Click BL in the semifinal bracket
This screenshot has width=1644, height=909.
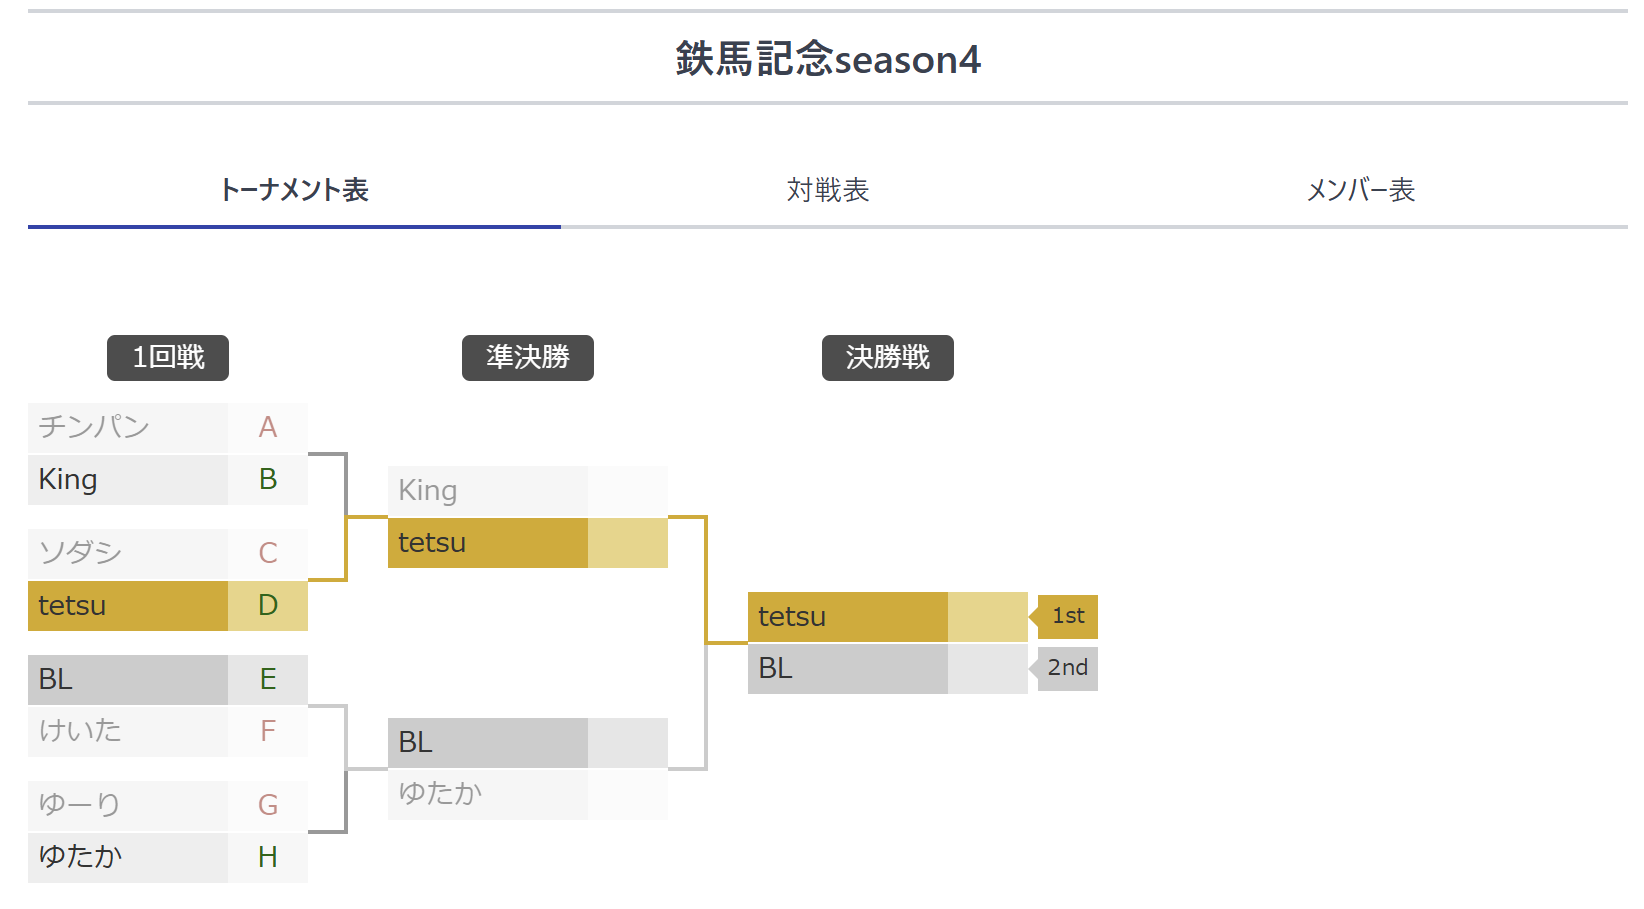(x=487, y=743)
